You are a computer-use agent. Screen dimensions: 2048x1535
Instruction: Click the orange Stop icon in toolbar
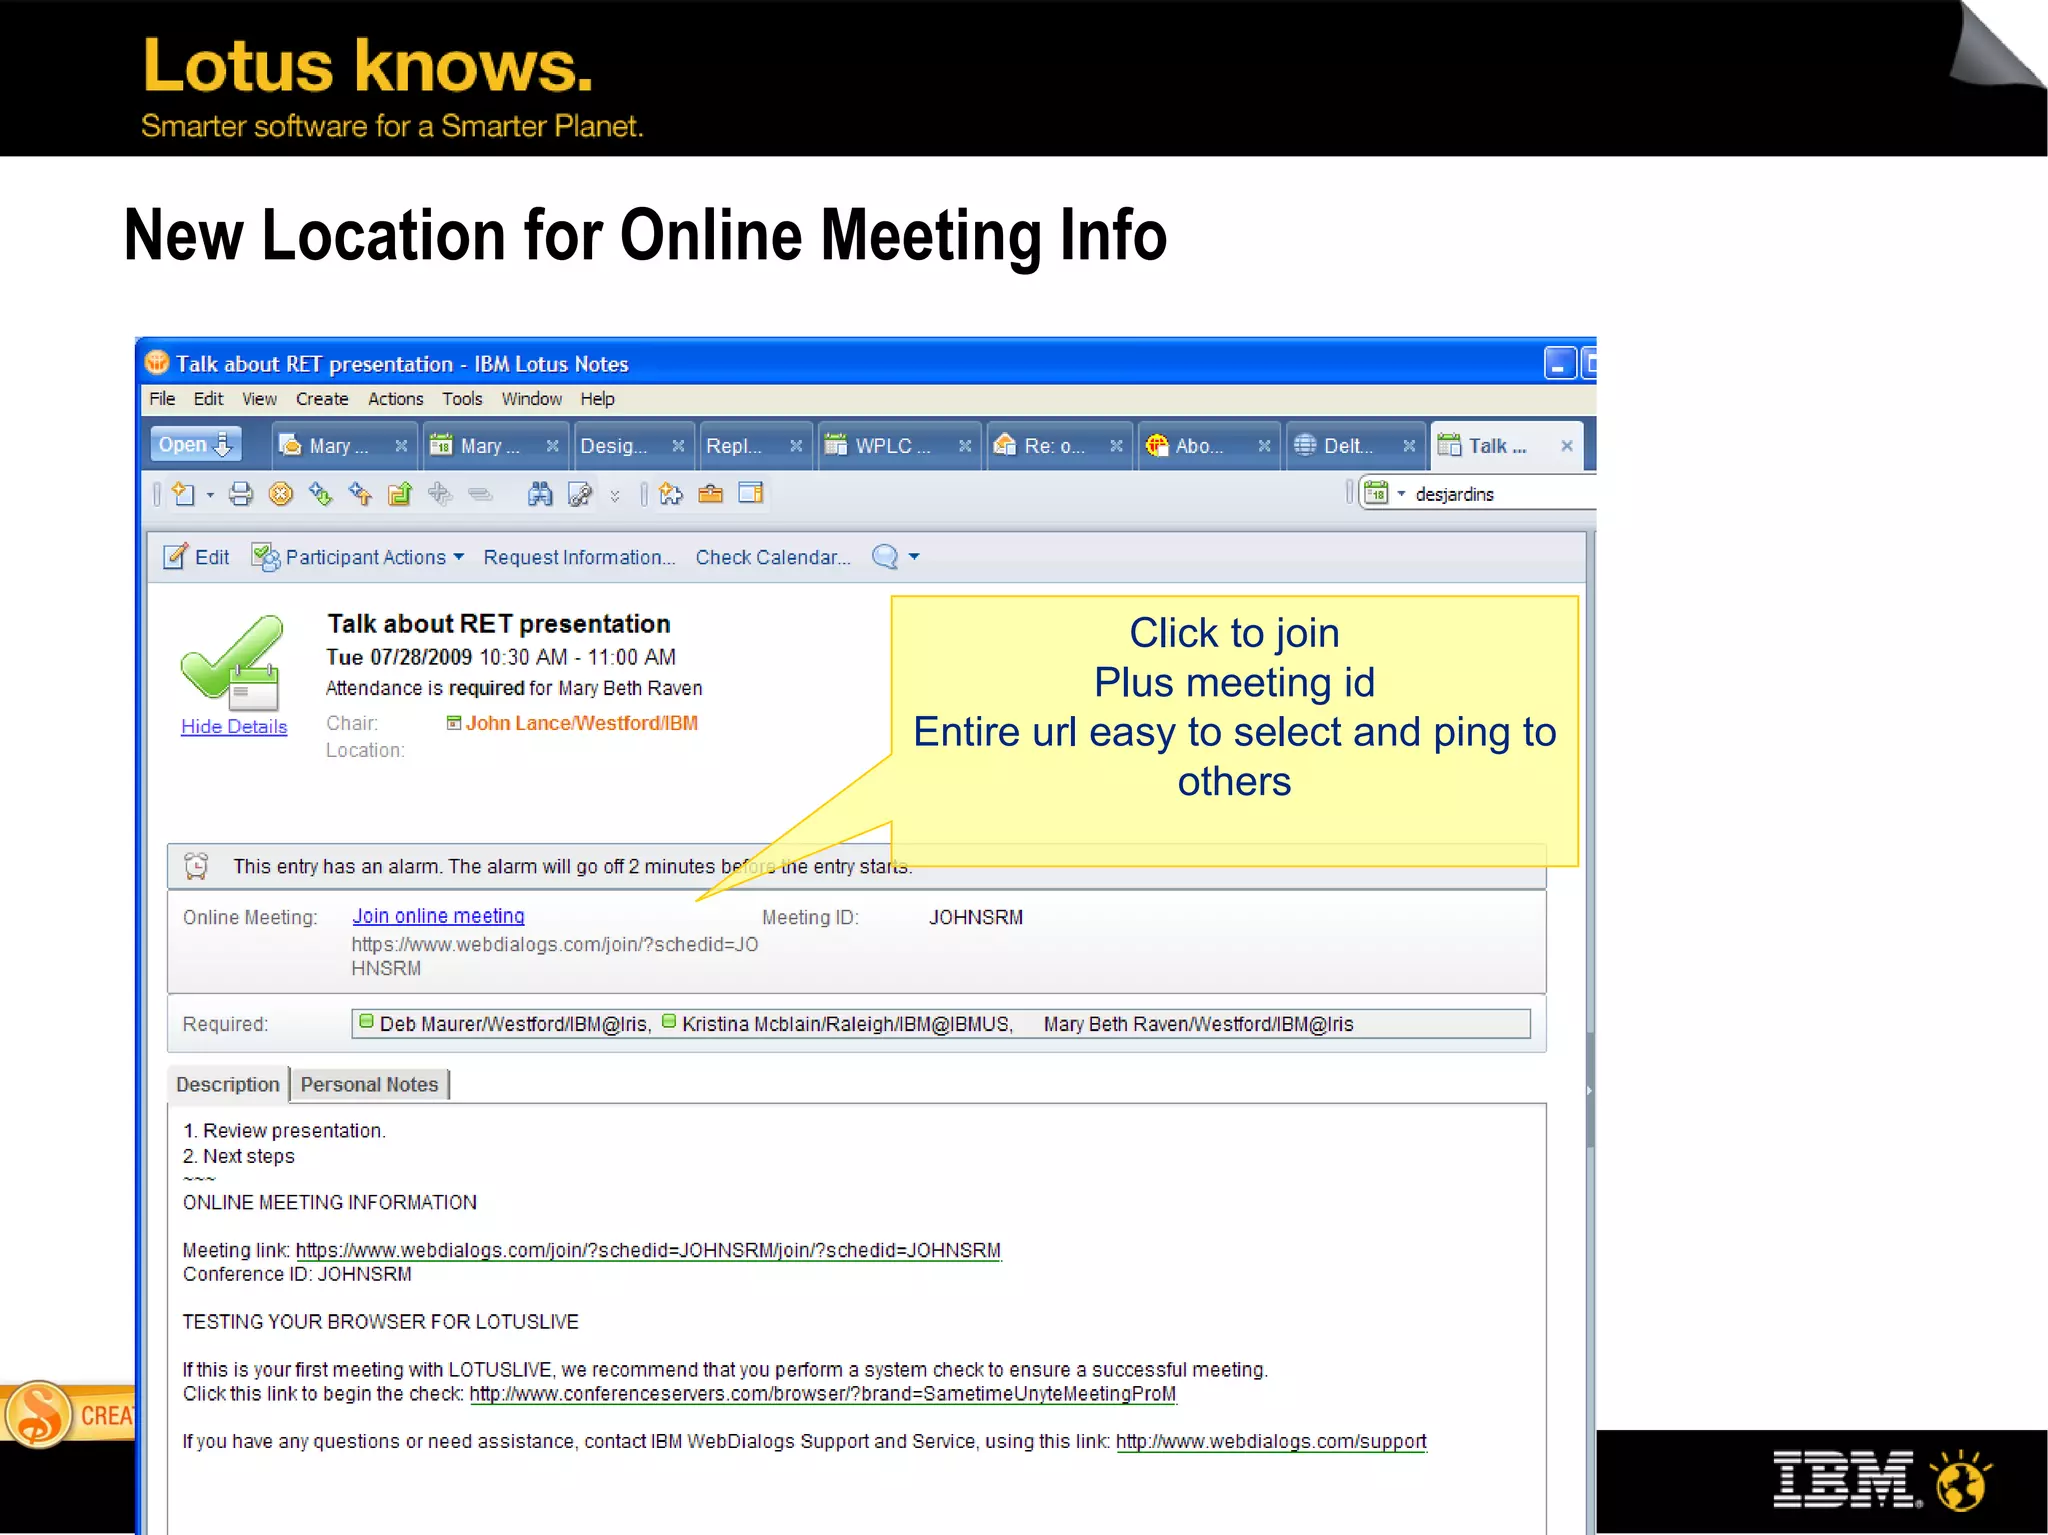pyautogui.click(x=281, y=494)
